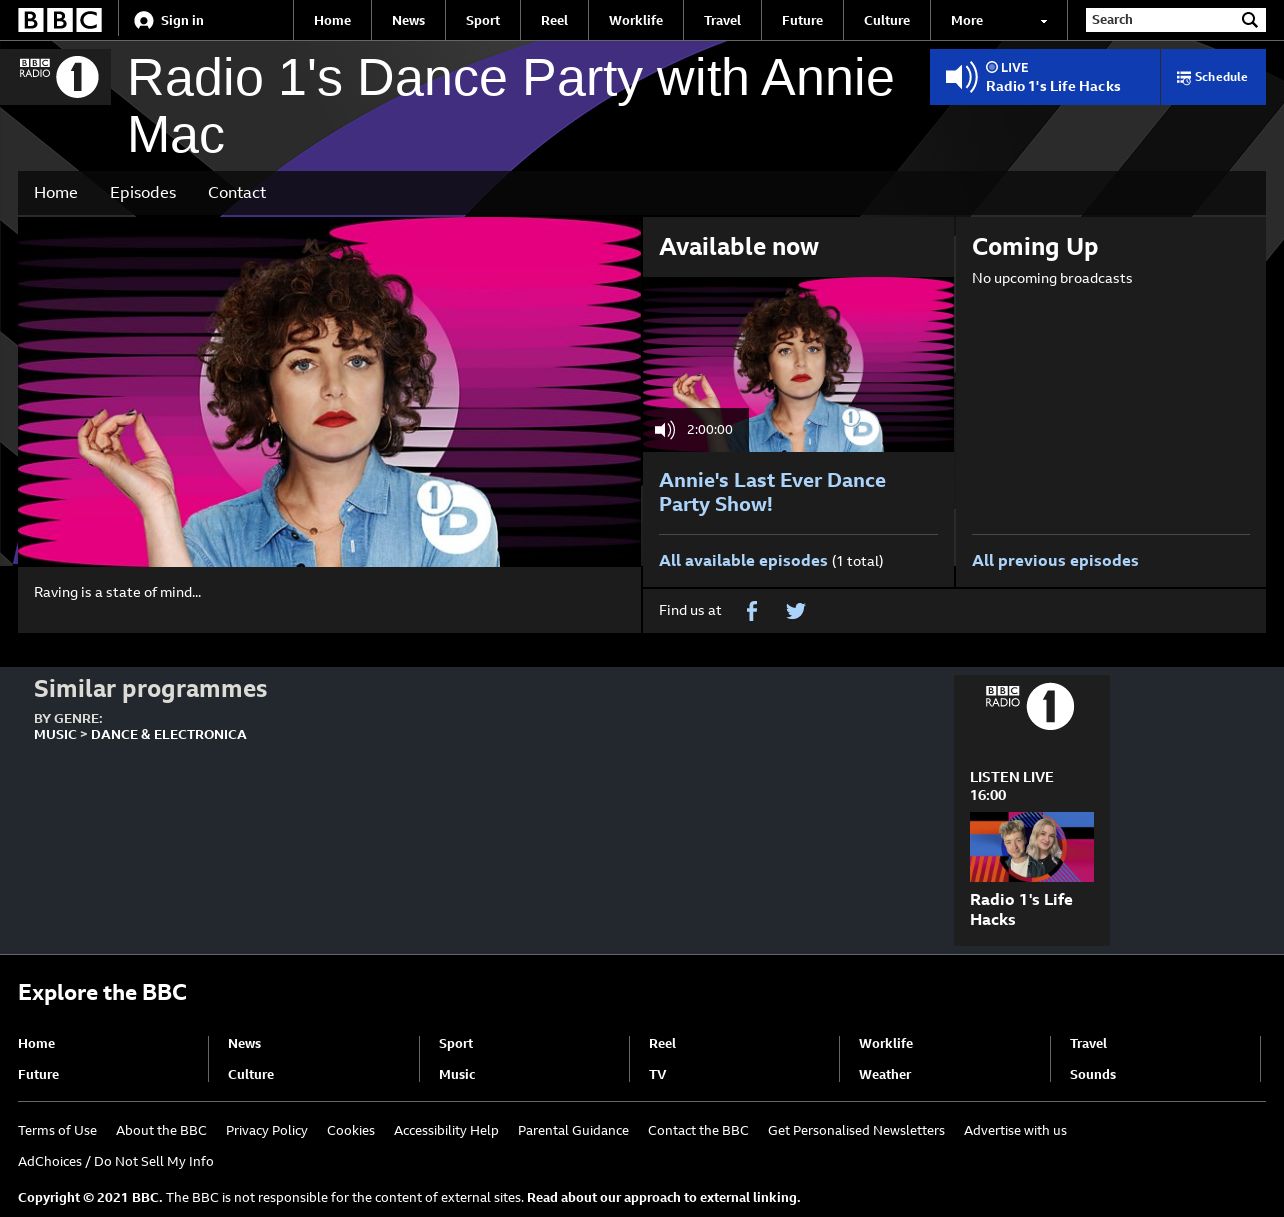Open footer Sounds link
This screenshot has height=1217, width=1284.
coord(1093,1074)
